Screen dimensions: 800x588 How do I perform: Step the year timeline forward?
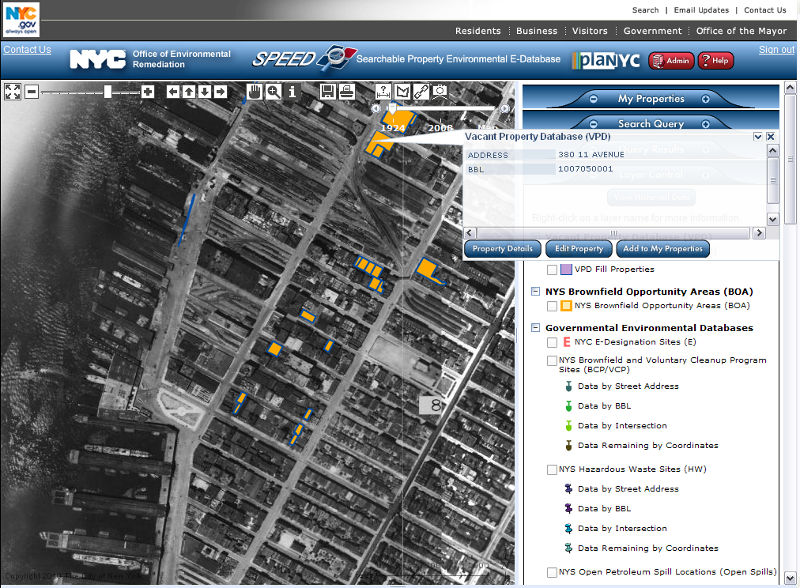click(504, 108)
